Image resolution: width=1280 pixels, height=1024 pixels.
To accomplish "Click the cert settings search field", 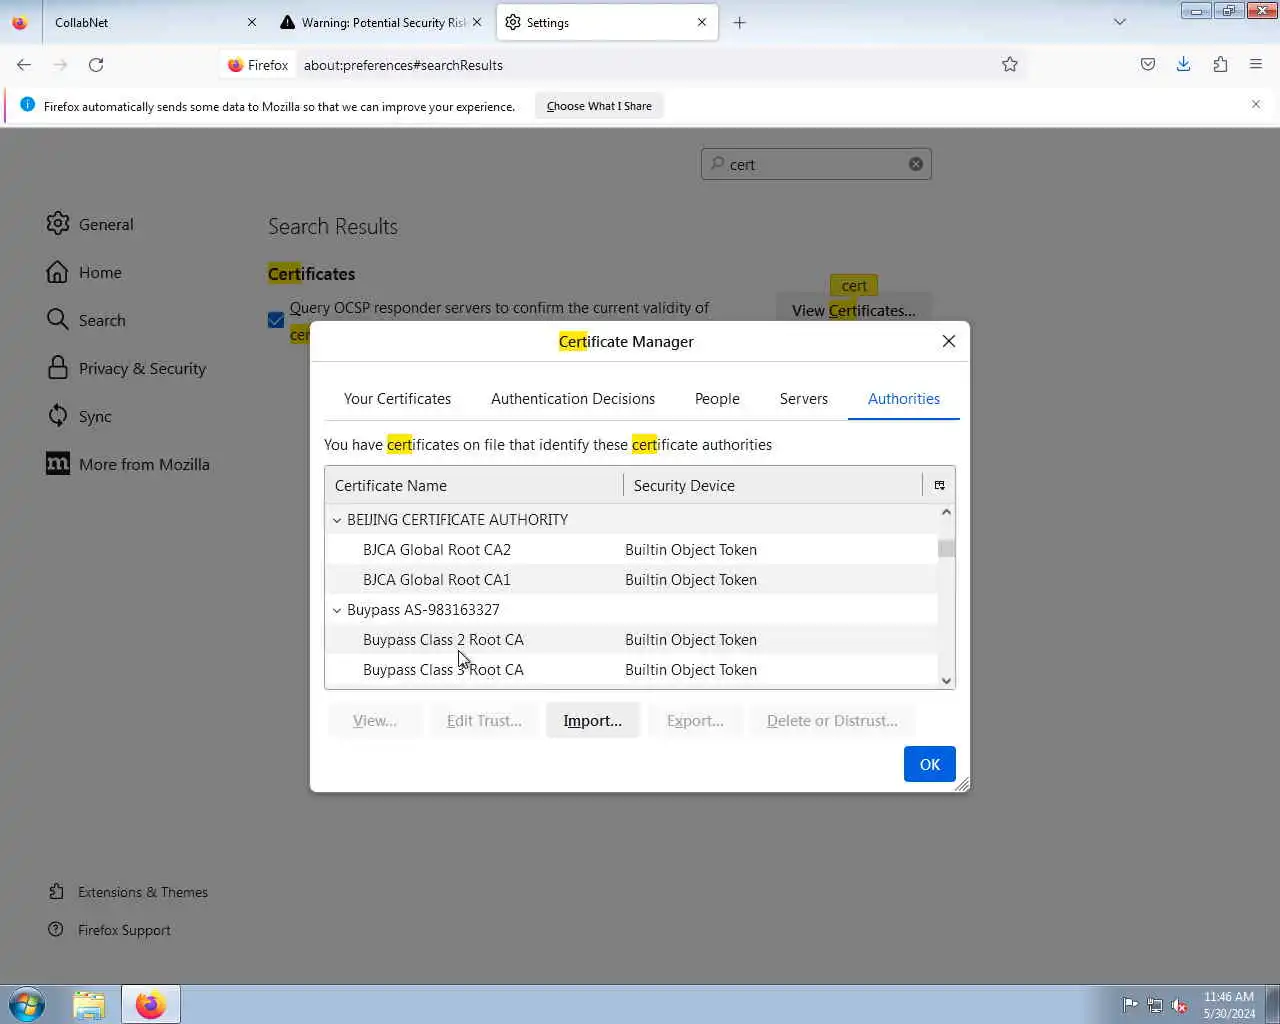I will click(816, 164).
